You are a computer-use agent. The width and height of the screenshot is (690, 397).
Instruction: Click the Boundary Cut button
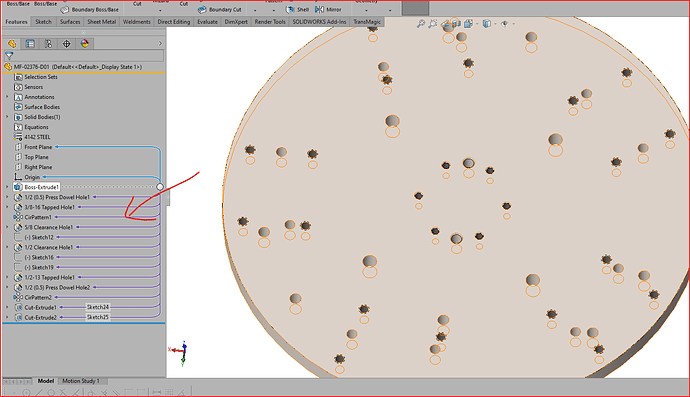pyautogui.click(x=220, y=9)
